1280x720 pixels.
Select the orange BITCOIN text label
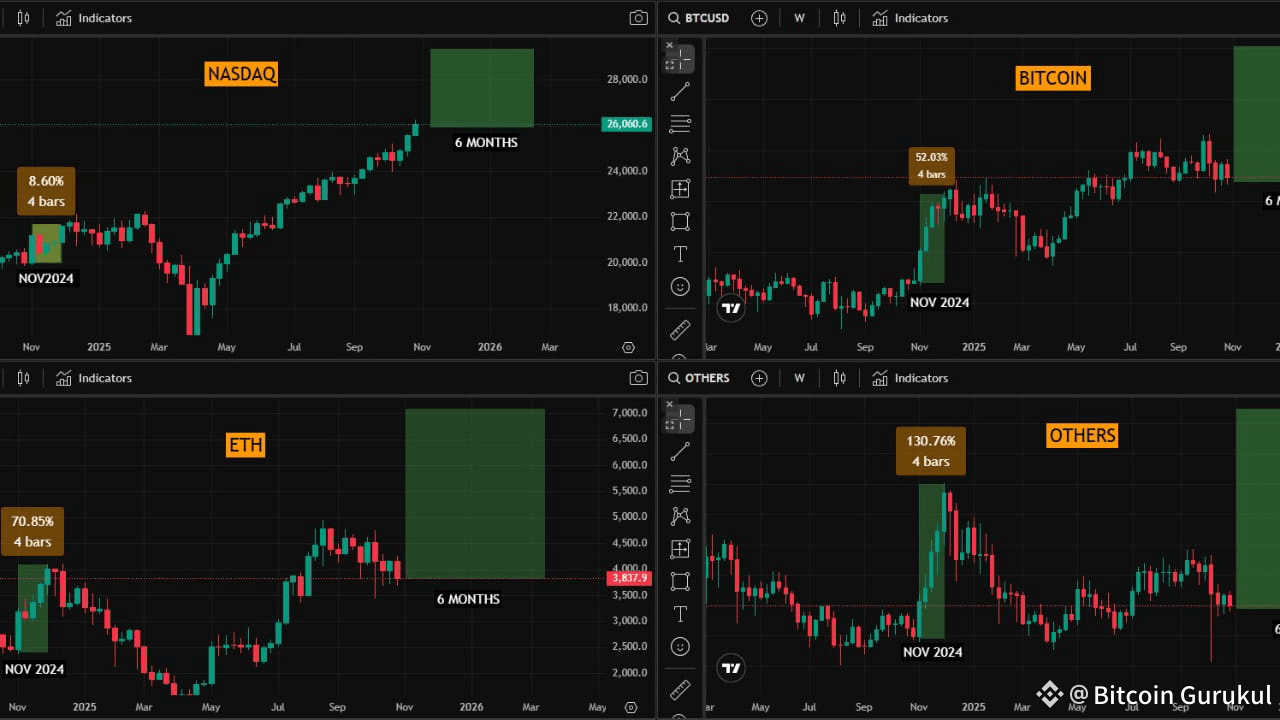(1053, 78)
